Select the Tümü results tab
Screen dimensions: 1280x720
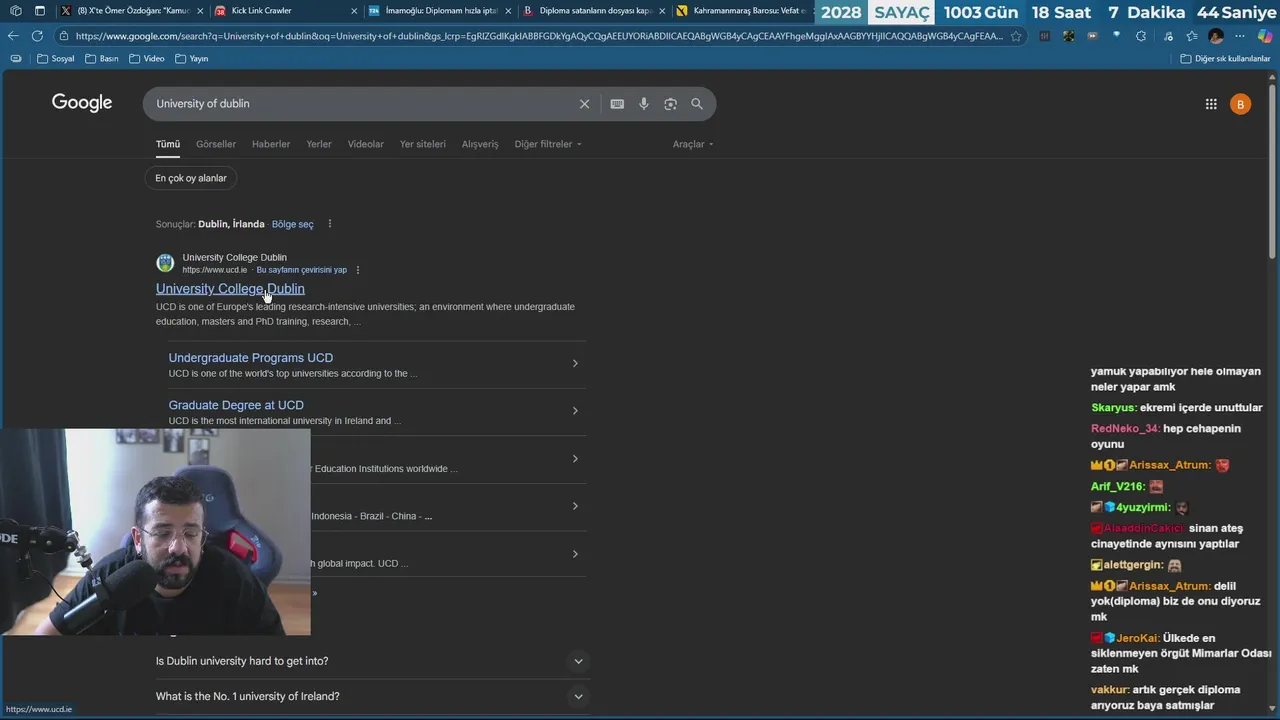pyautogui.click(x=168, y=144)
